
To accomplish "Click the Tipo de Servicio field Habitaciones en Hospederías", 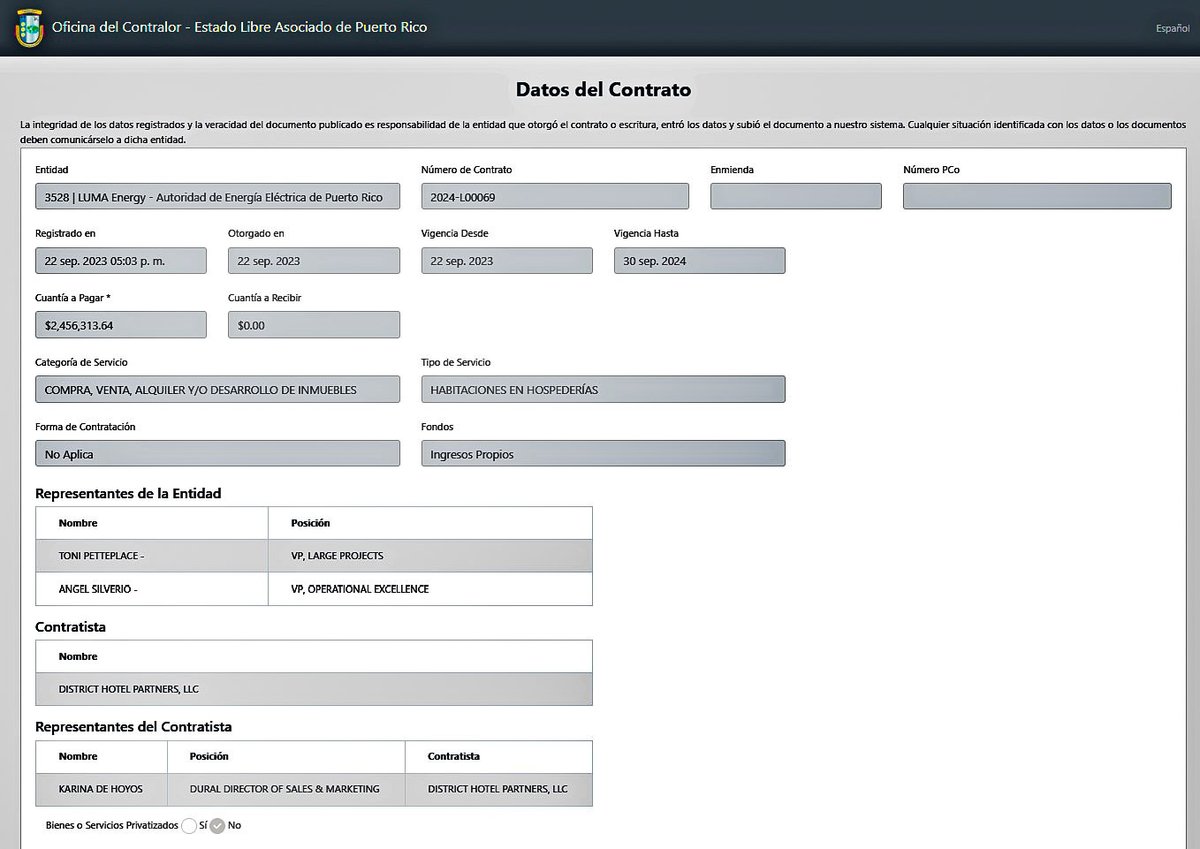I will pyautogui.click(x=603, y=389).
